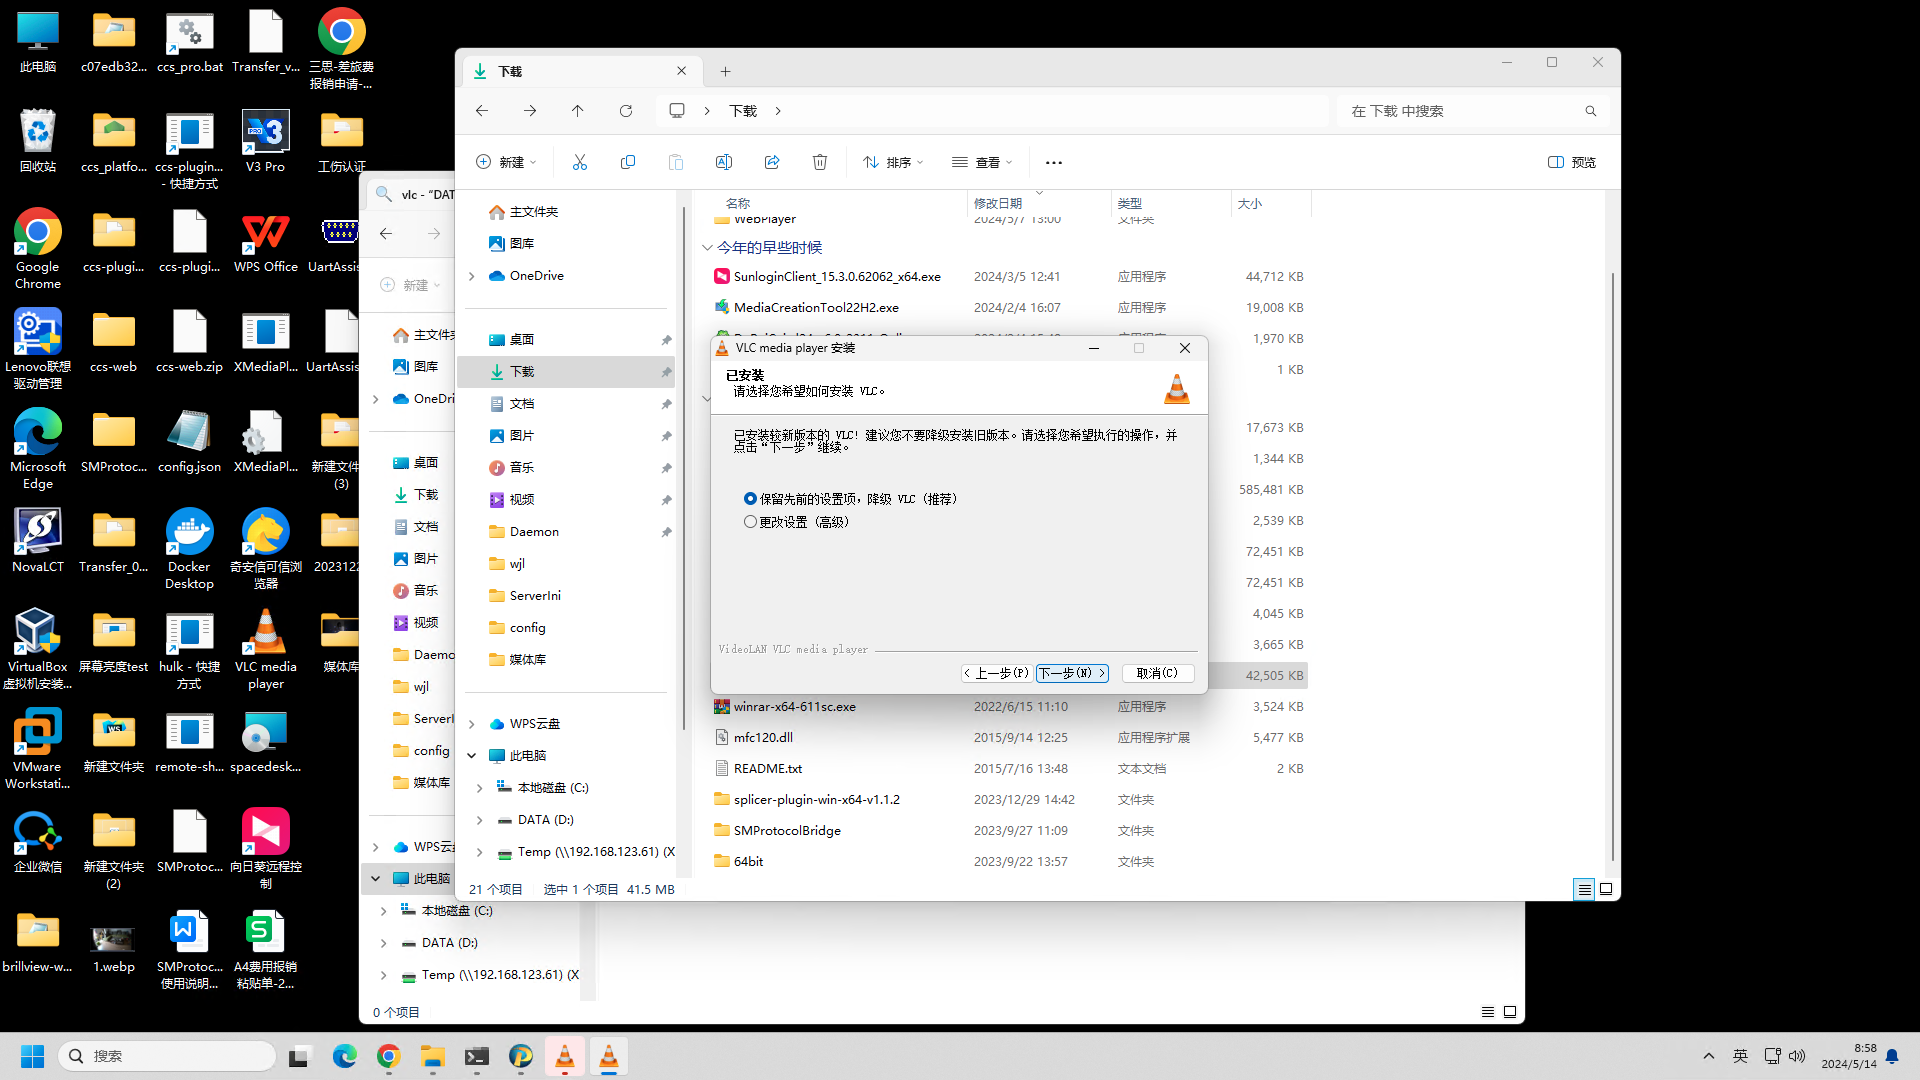Click the Copy icon in Explorer toolbar
Viewport: 1920px width, 1080px height.
(628, 162)
